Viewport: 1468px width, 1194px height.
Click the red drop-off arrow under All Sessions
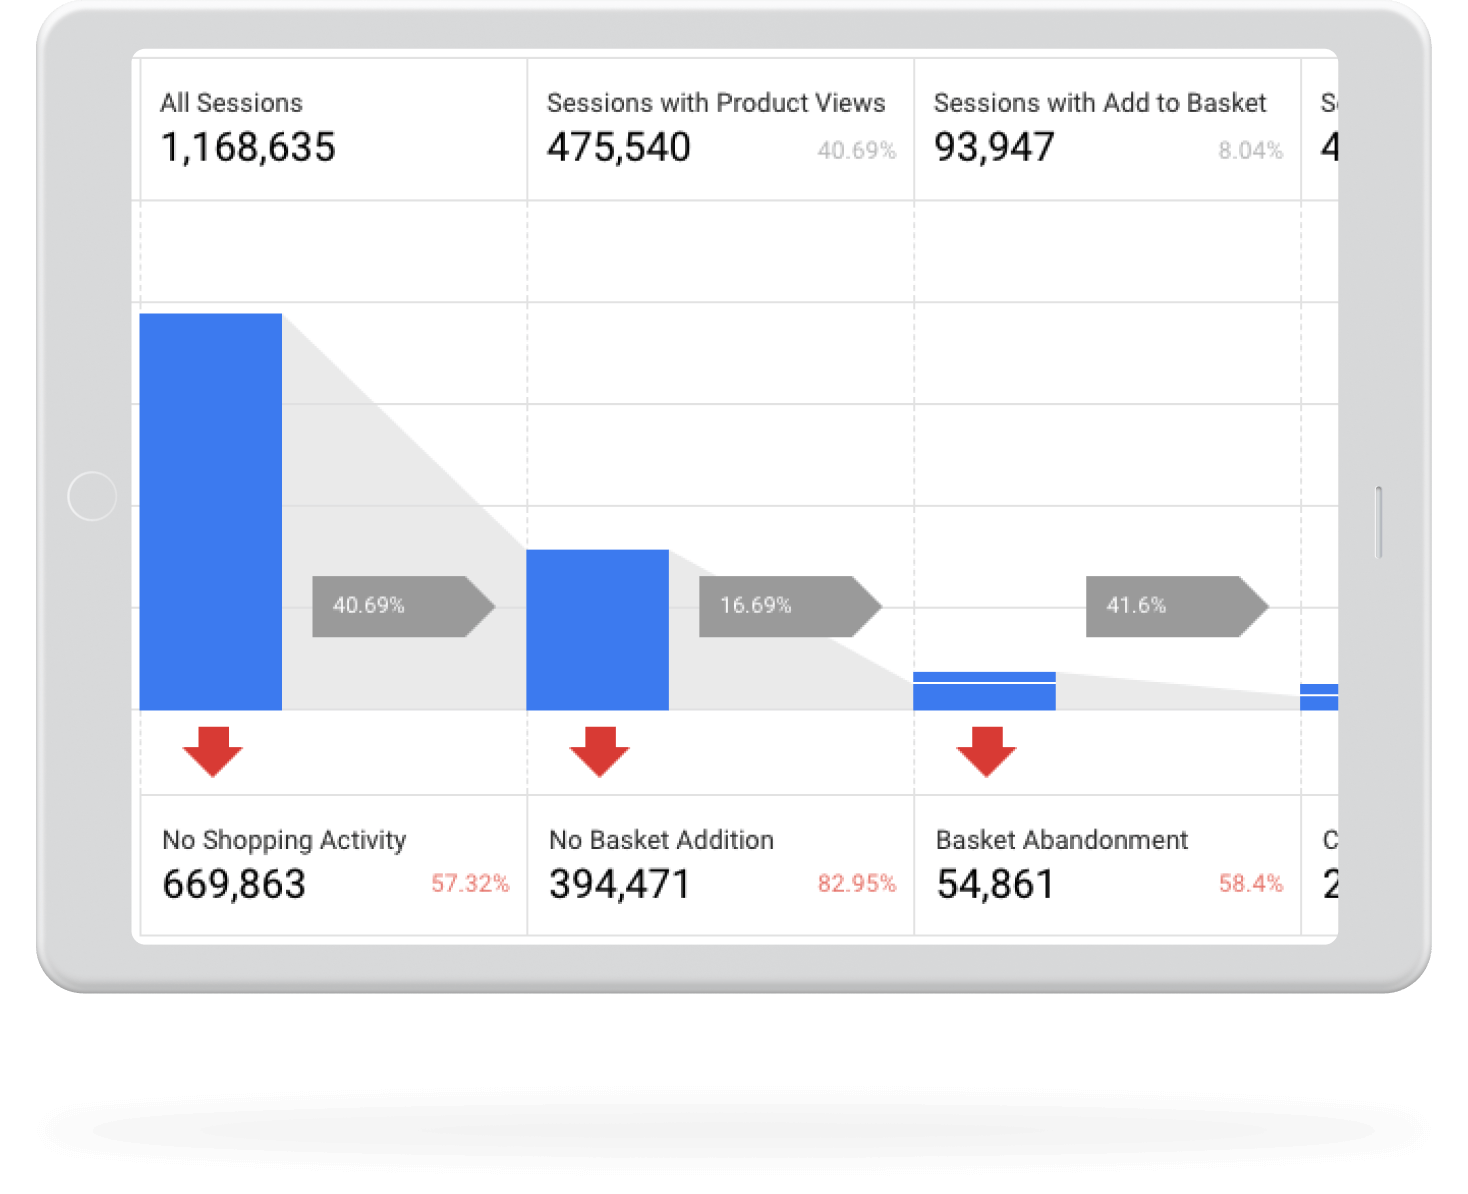coord(212,751)
